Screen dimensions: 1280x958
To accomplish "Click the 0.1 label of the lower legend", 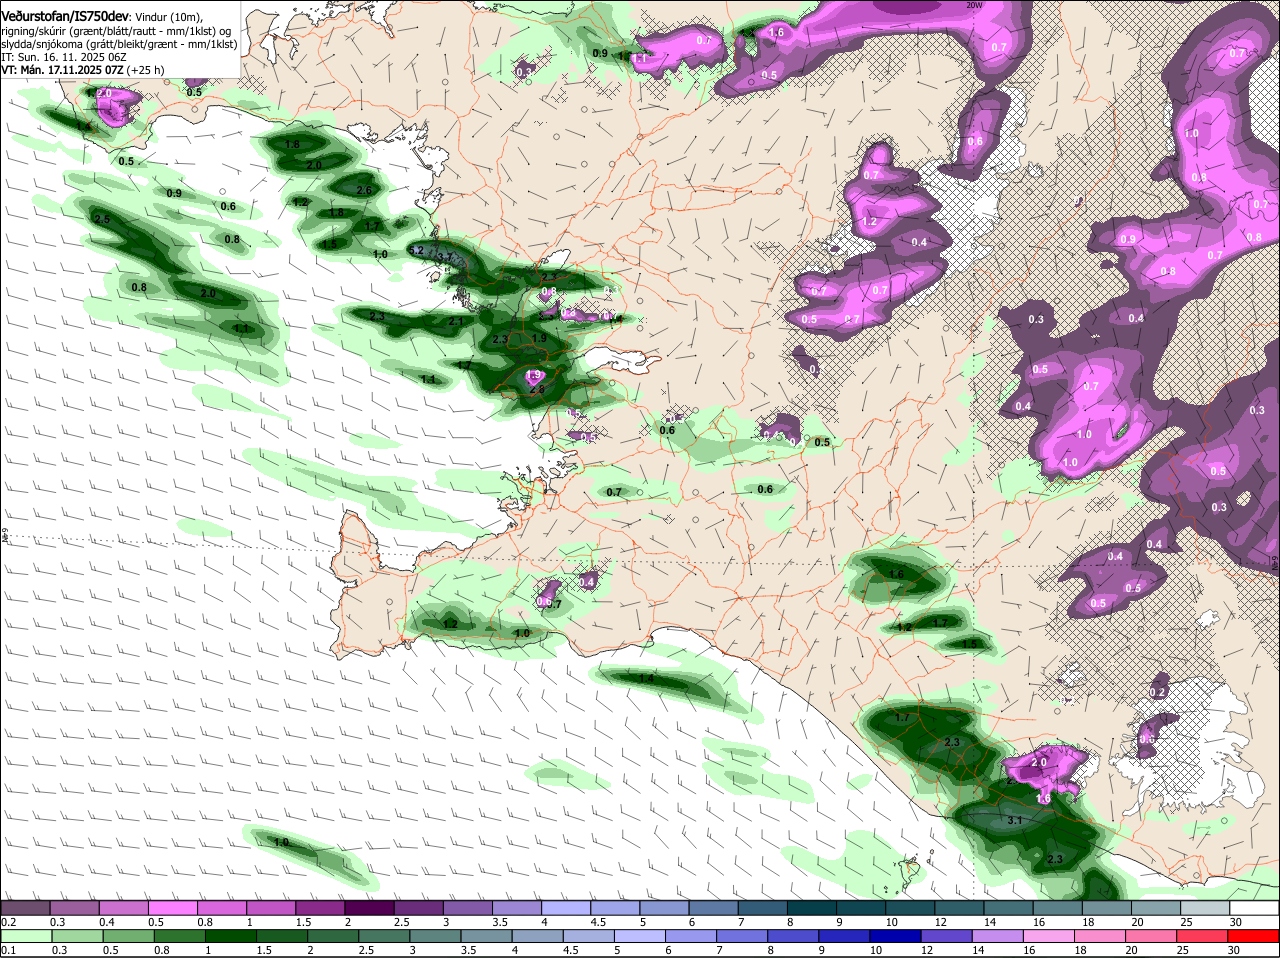I will pos(8,950).
